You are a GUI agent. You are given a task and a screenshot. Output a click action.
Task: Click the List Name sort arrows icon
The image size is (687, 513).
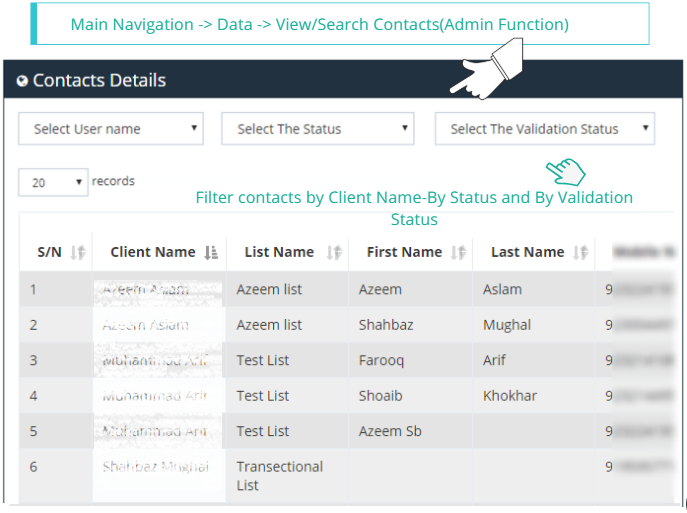pyautogui.click(x=335, y=253)
